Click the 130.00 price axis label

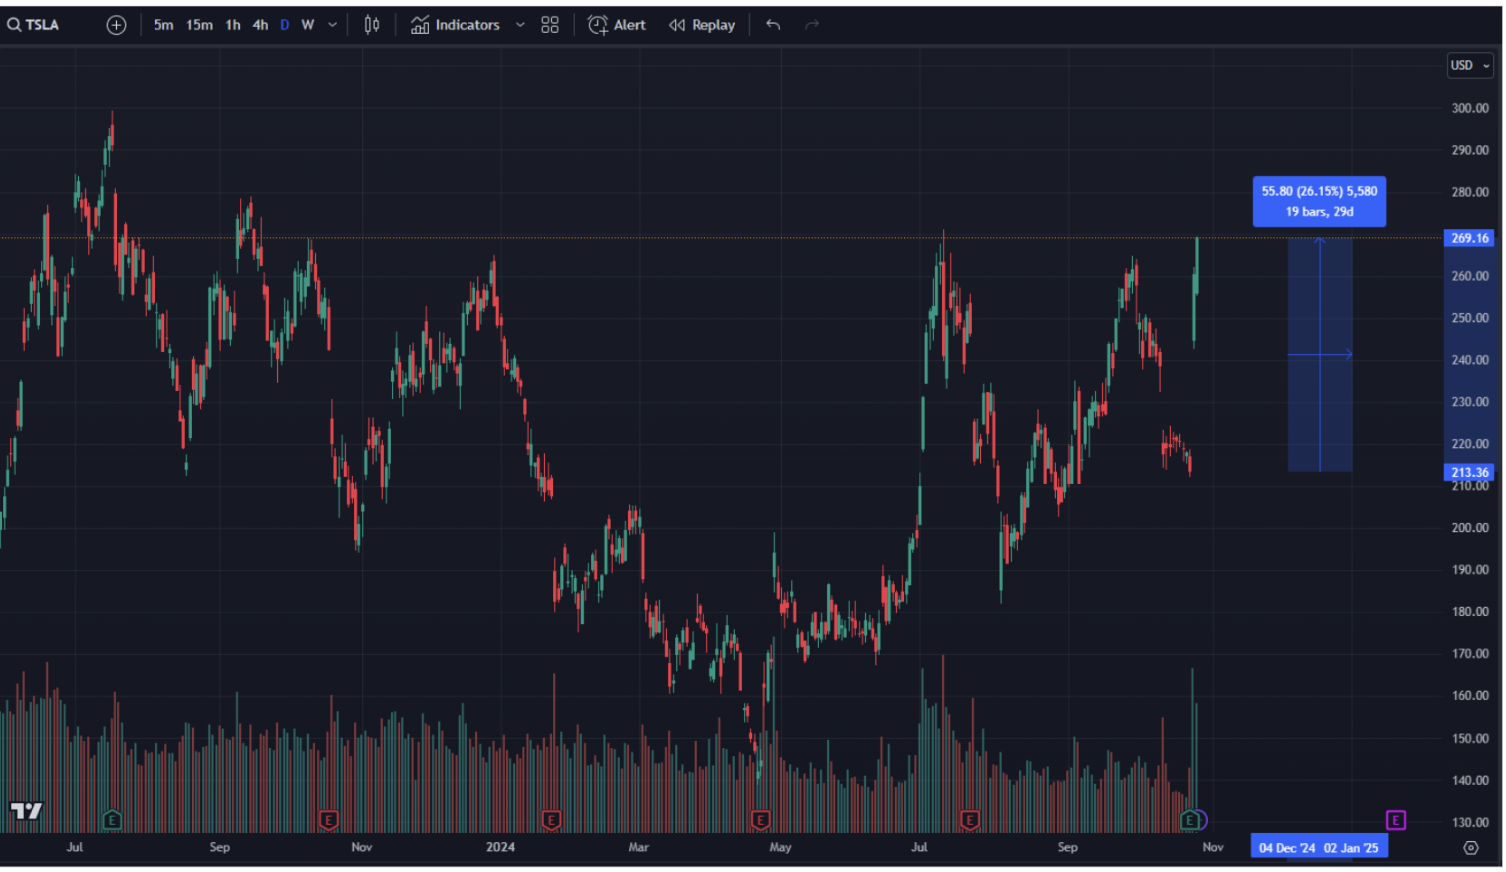tap(1470, 822)
